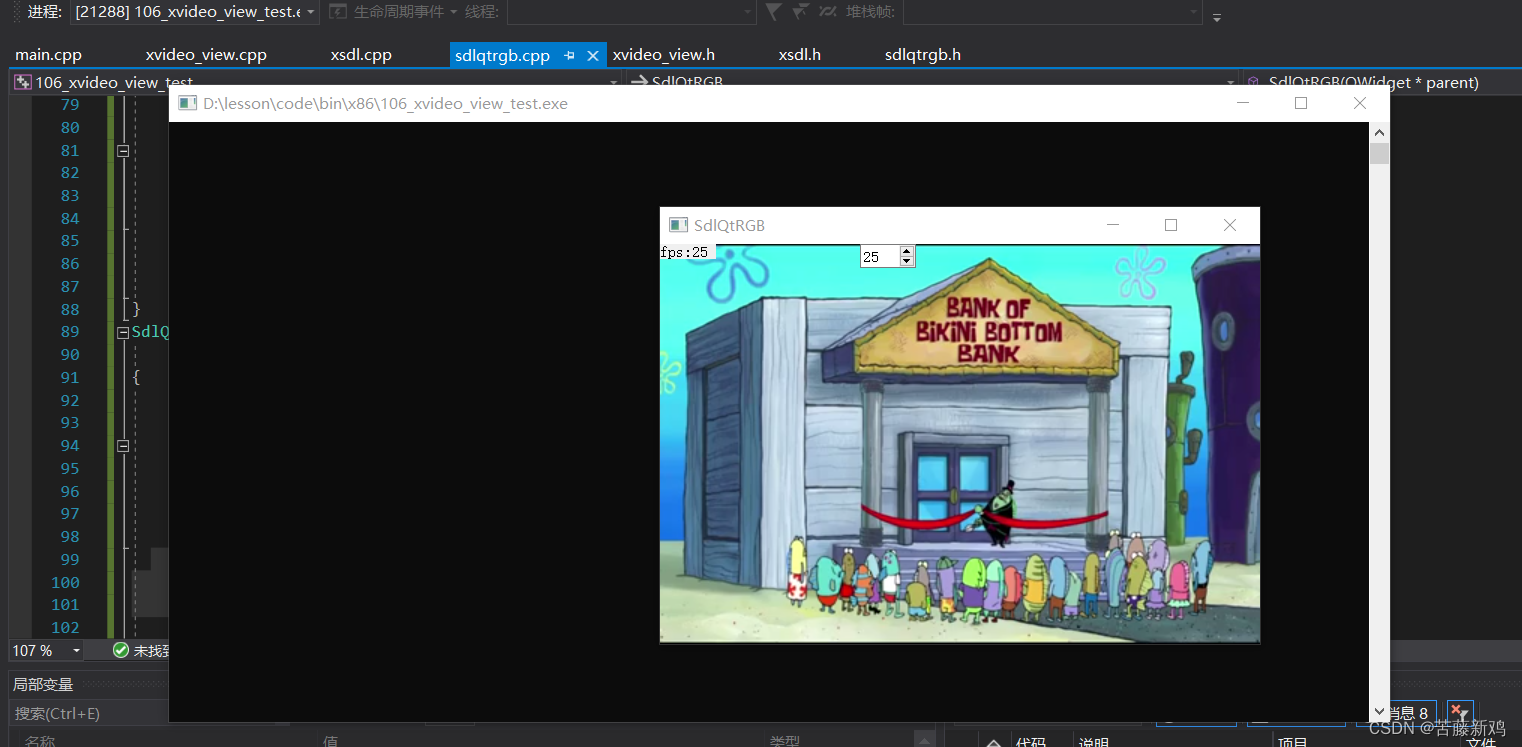Open the stack frame dropdown
Viewport: 1522px width, 747px height.
point(1052,12)
